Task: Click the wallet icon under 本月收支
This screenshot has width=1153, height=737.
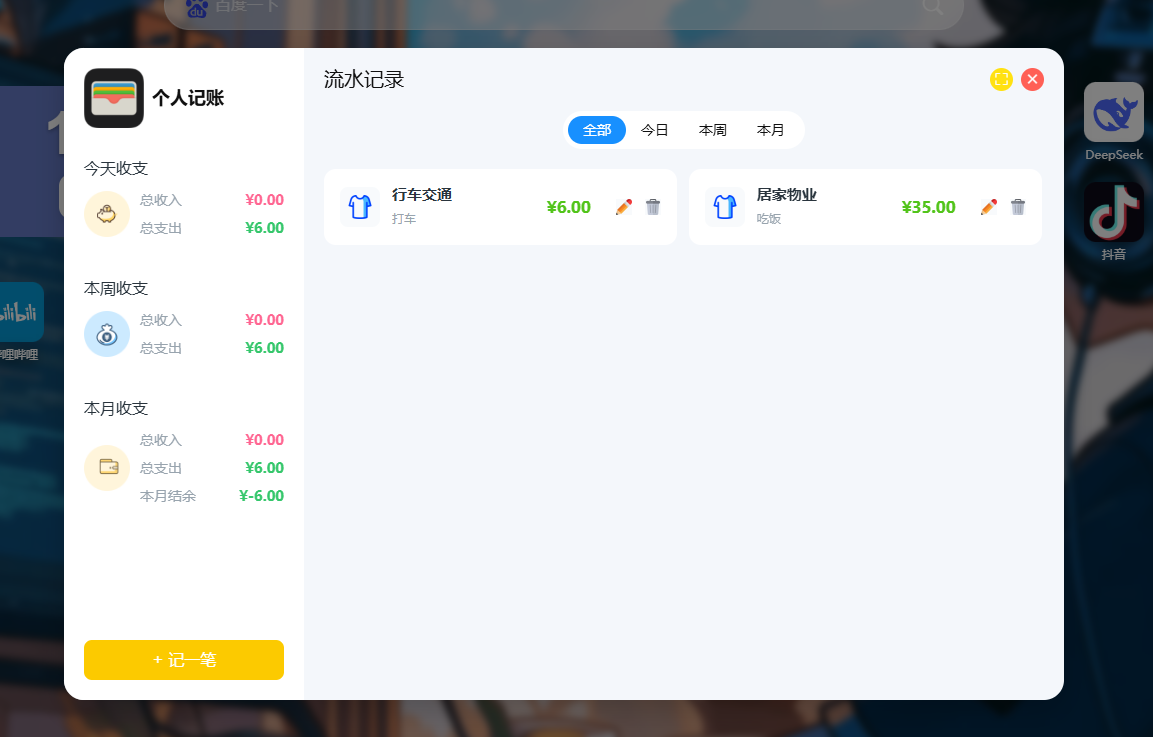Action: 107,467
